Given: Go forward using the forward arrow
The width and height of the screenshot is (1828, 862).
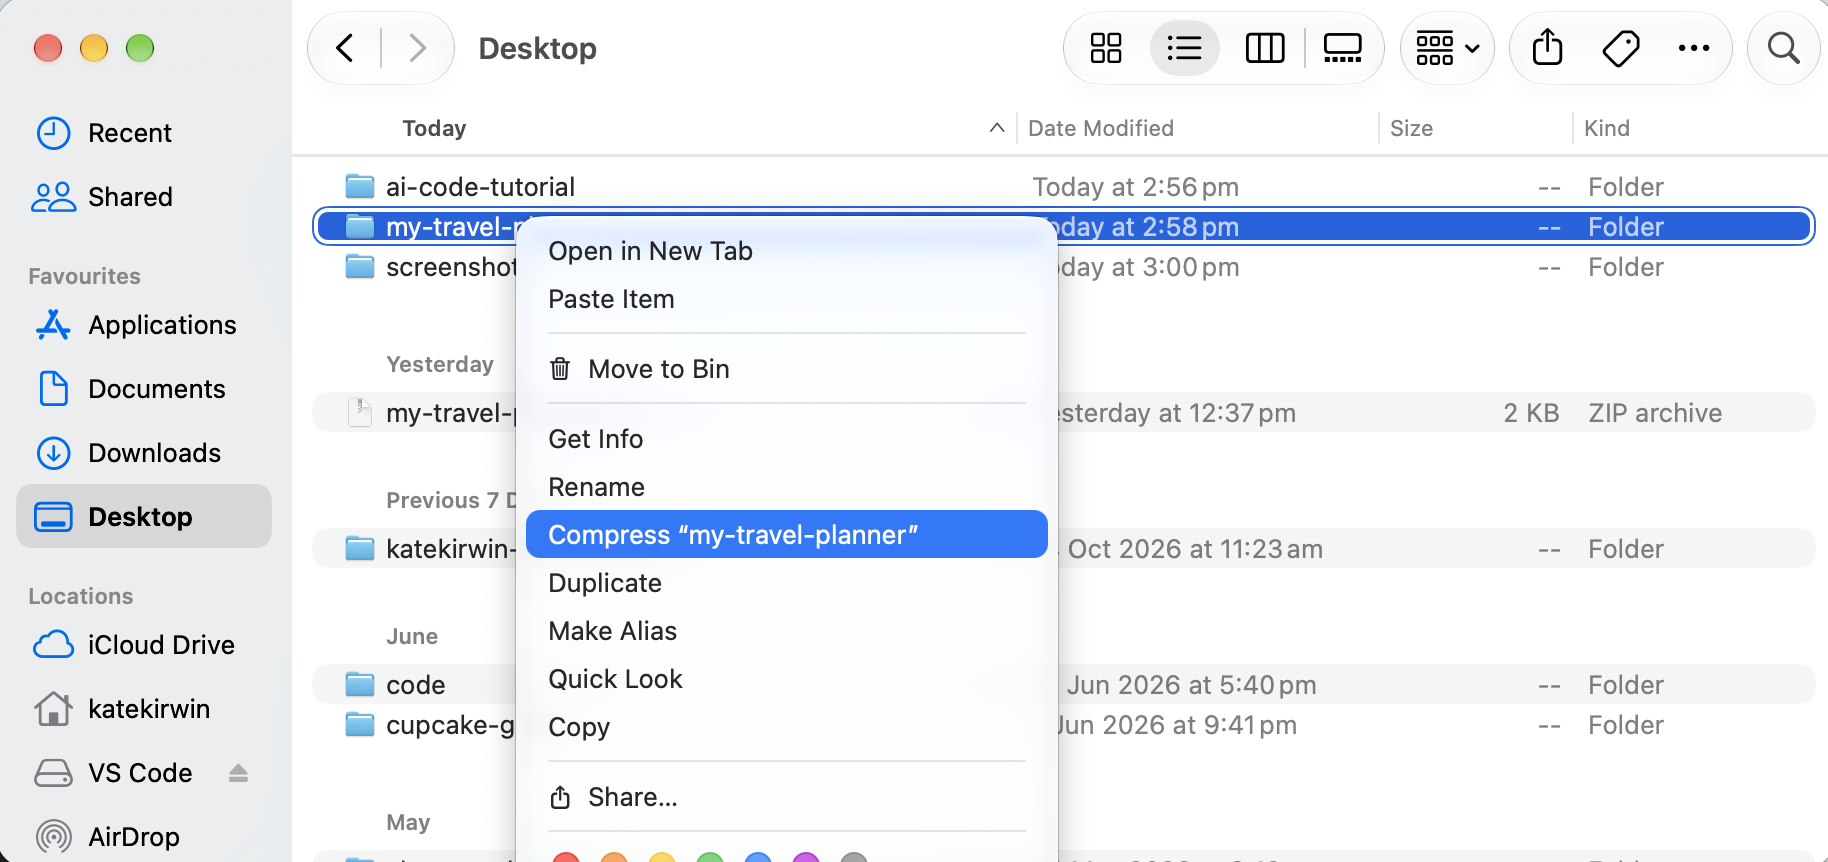Looking at the screenshot, I should pos(417,48).
